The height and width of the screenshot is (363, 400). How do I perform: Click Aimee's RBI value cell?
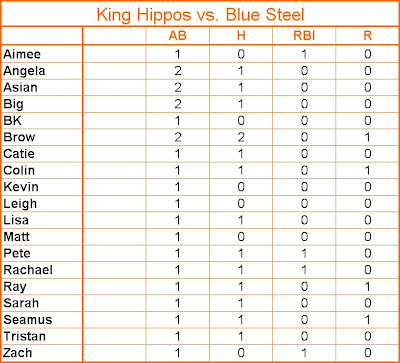point(304,54)
